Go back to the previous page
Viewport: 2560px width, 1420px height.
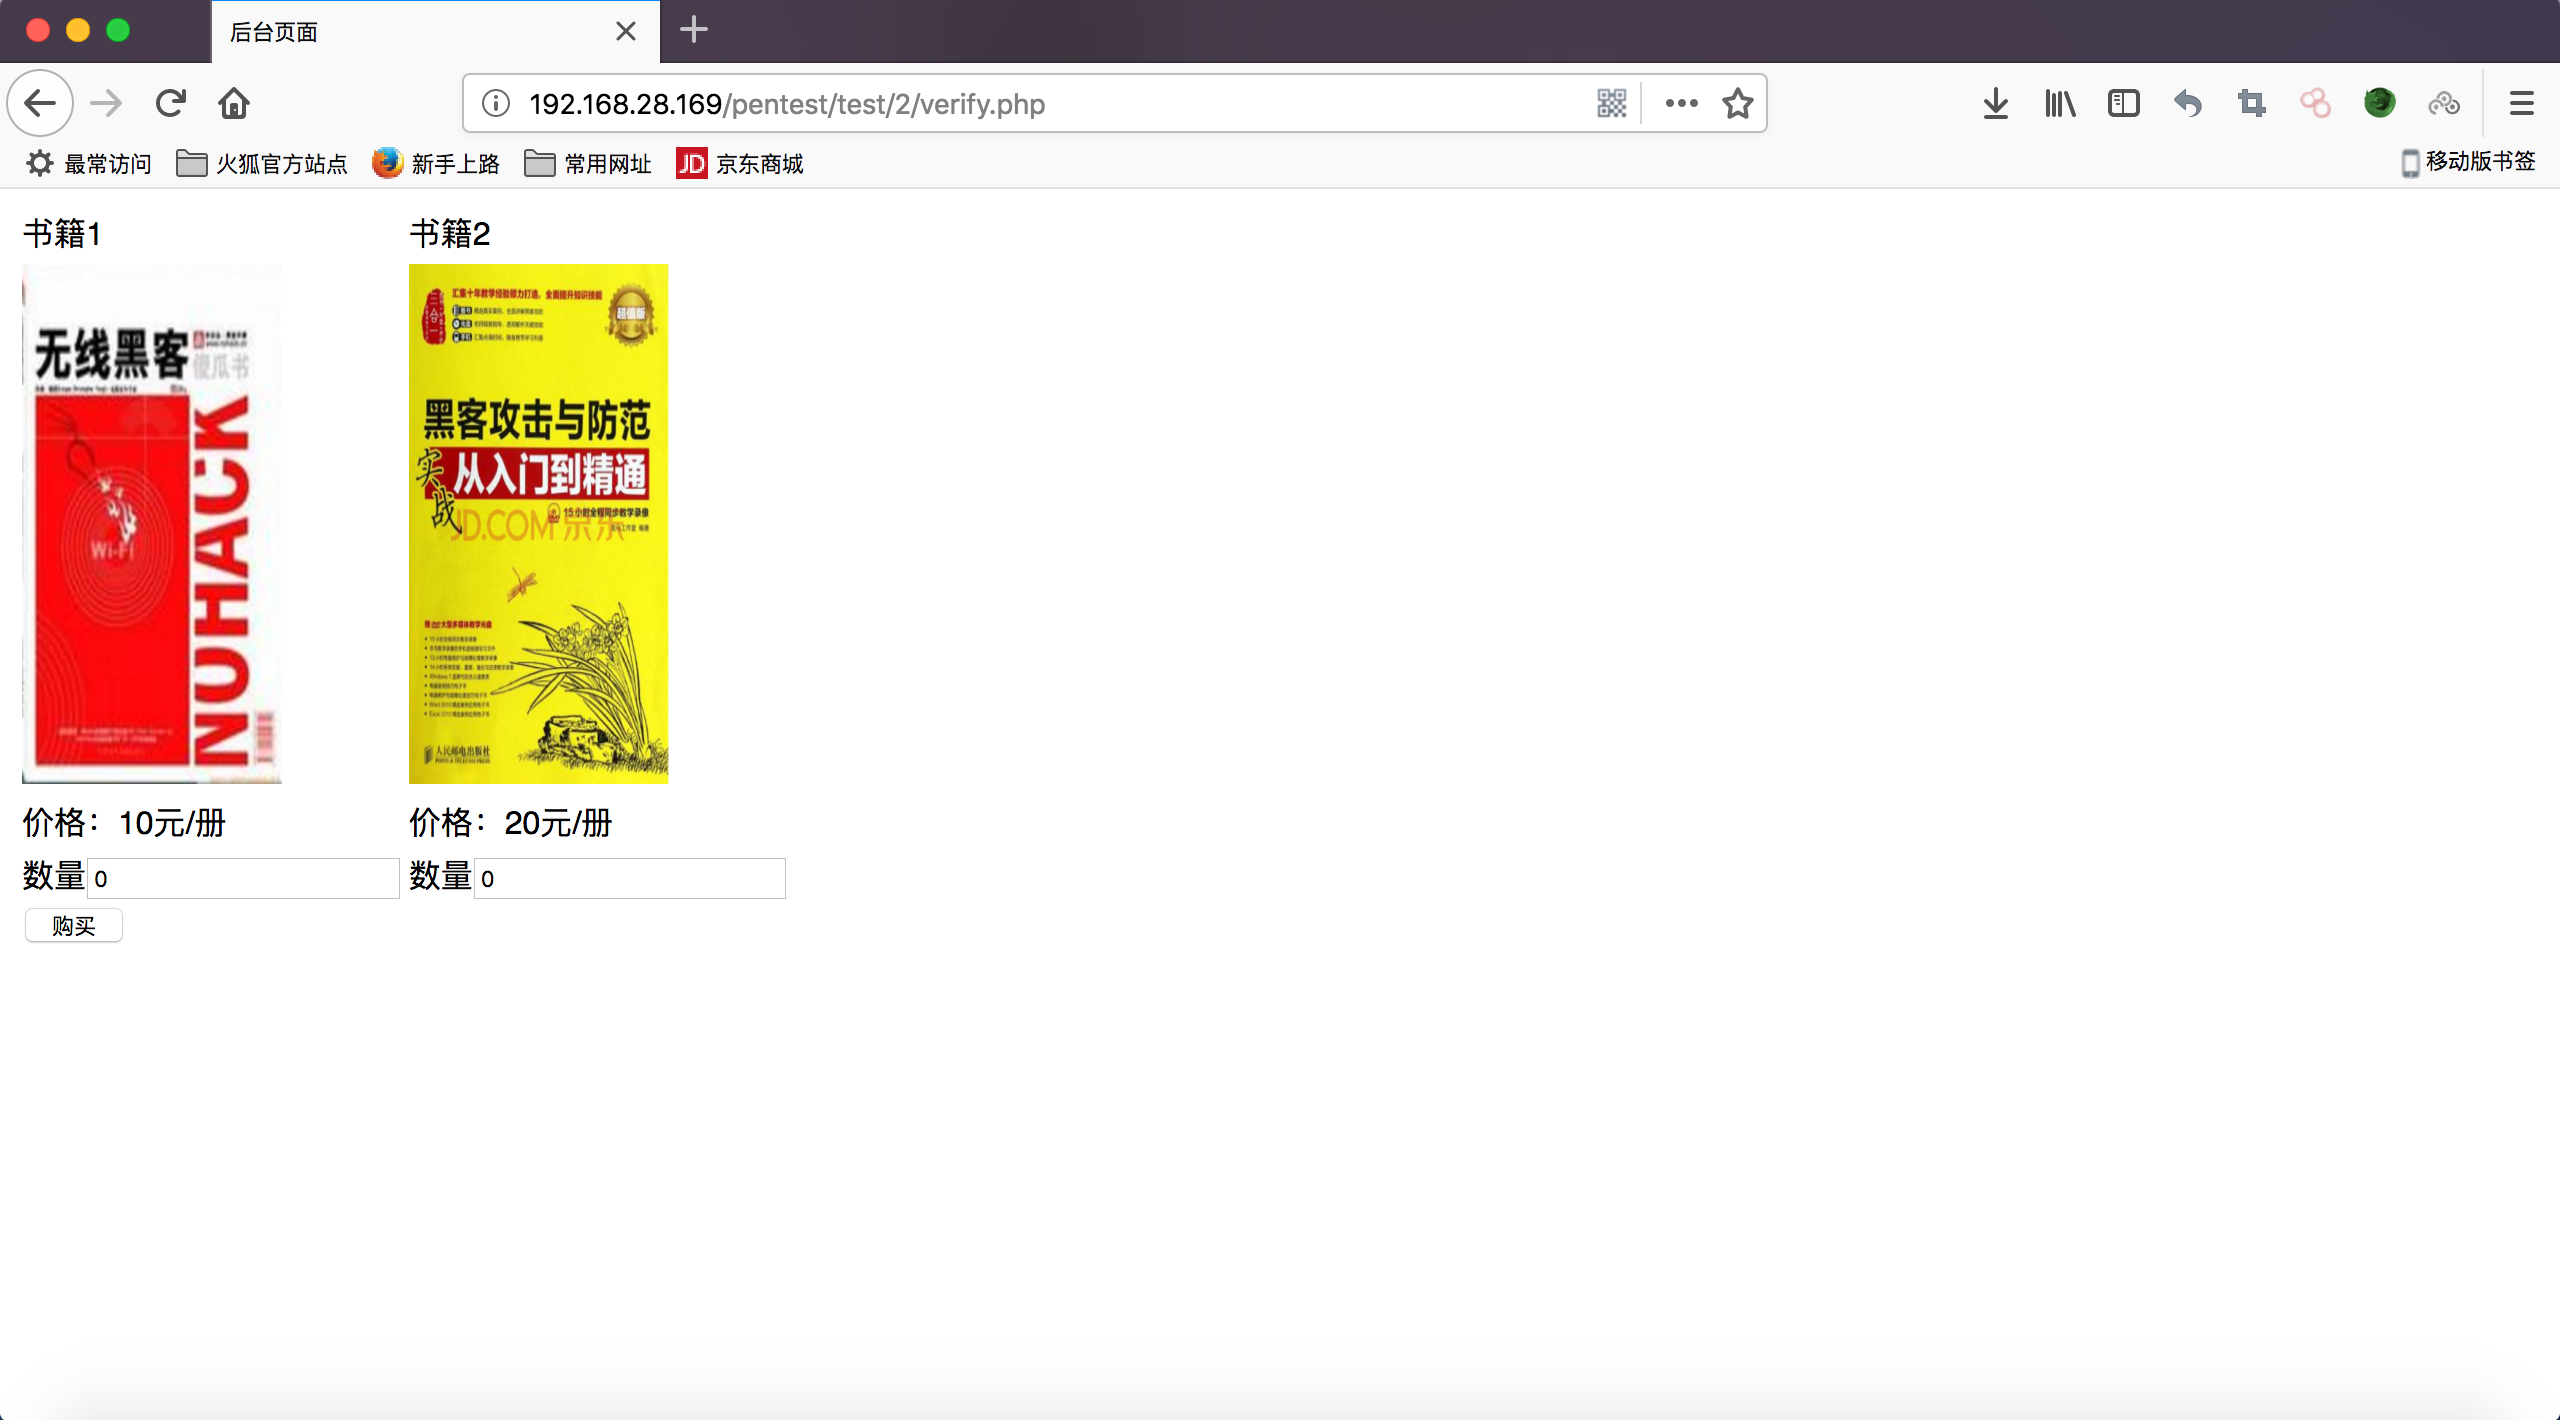(x=40, y=103)
